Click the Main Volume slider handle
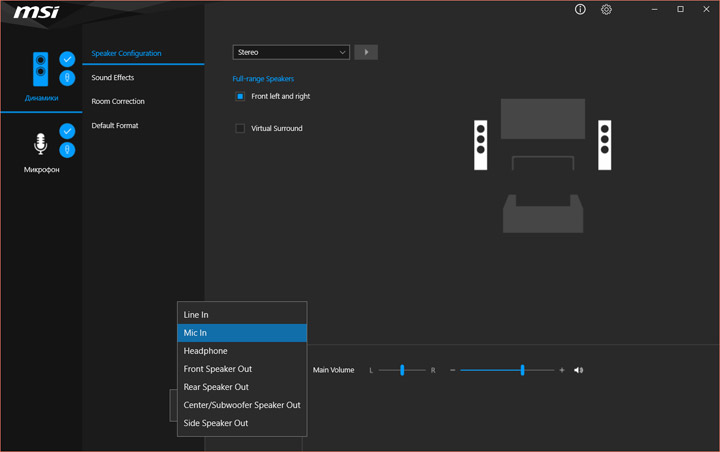This screenshot has height=452, width=720. pyautogui.click(x=522, y=370)
